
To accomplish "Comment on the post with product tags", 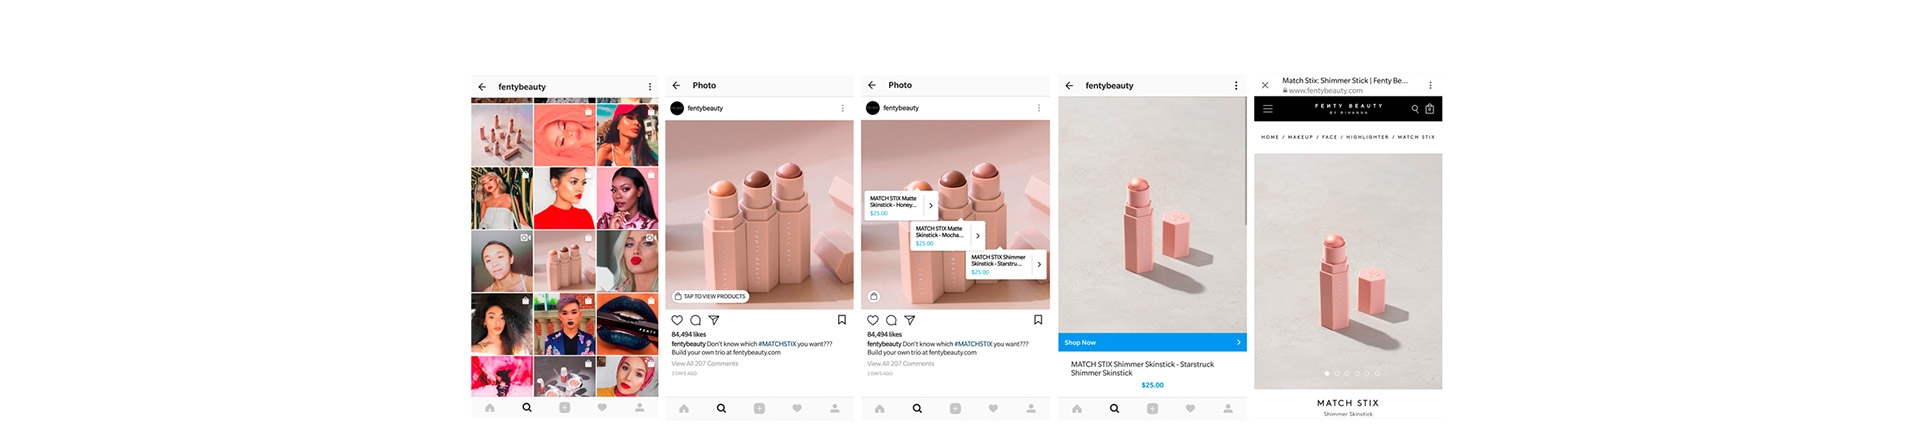I will 891,320.
